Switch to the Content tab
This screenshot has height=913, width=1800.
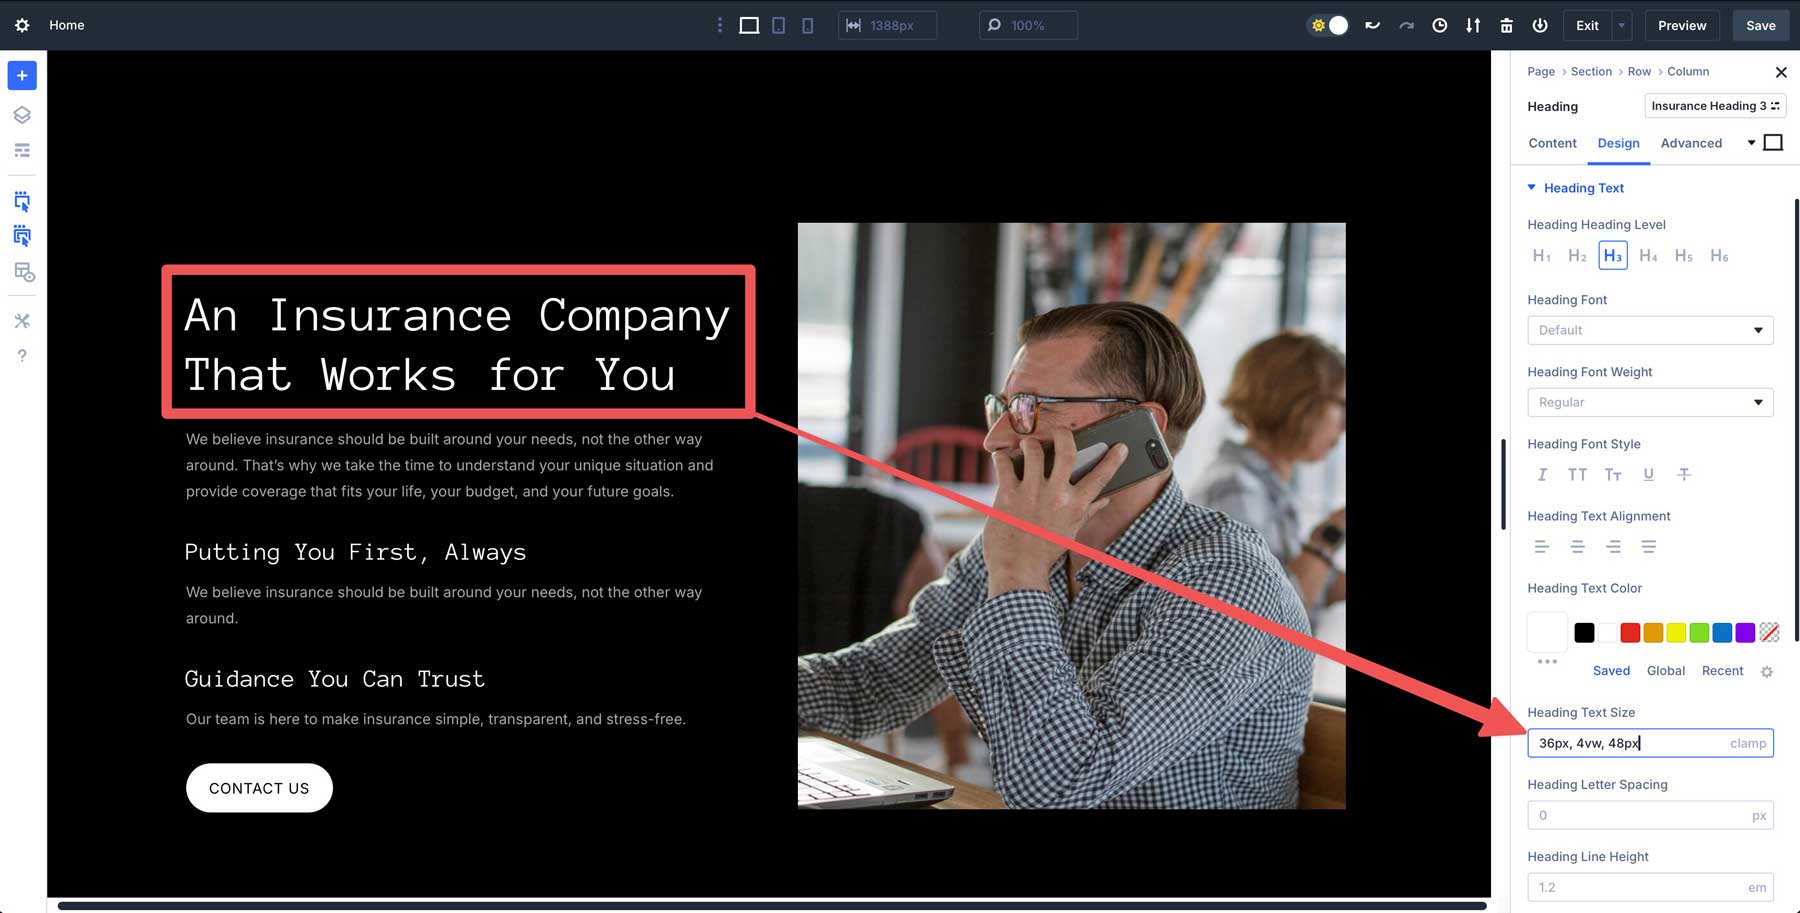tap(1552, 143)
